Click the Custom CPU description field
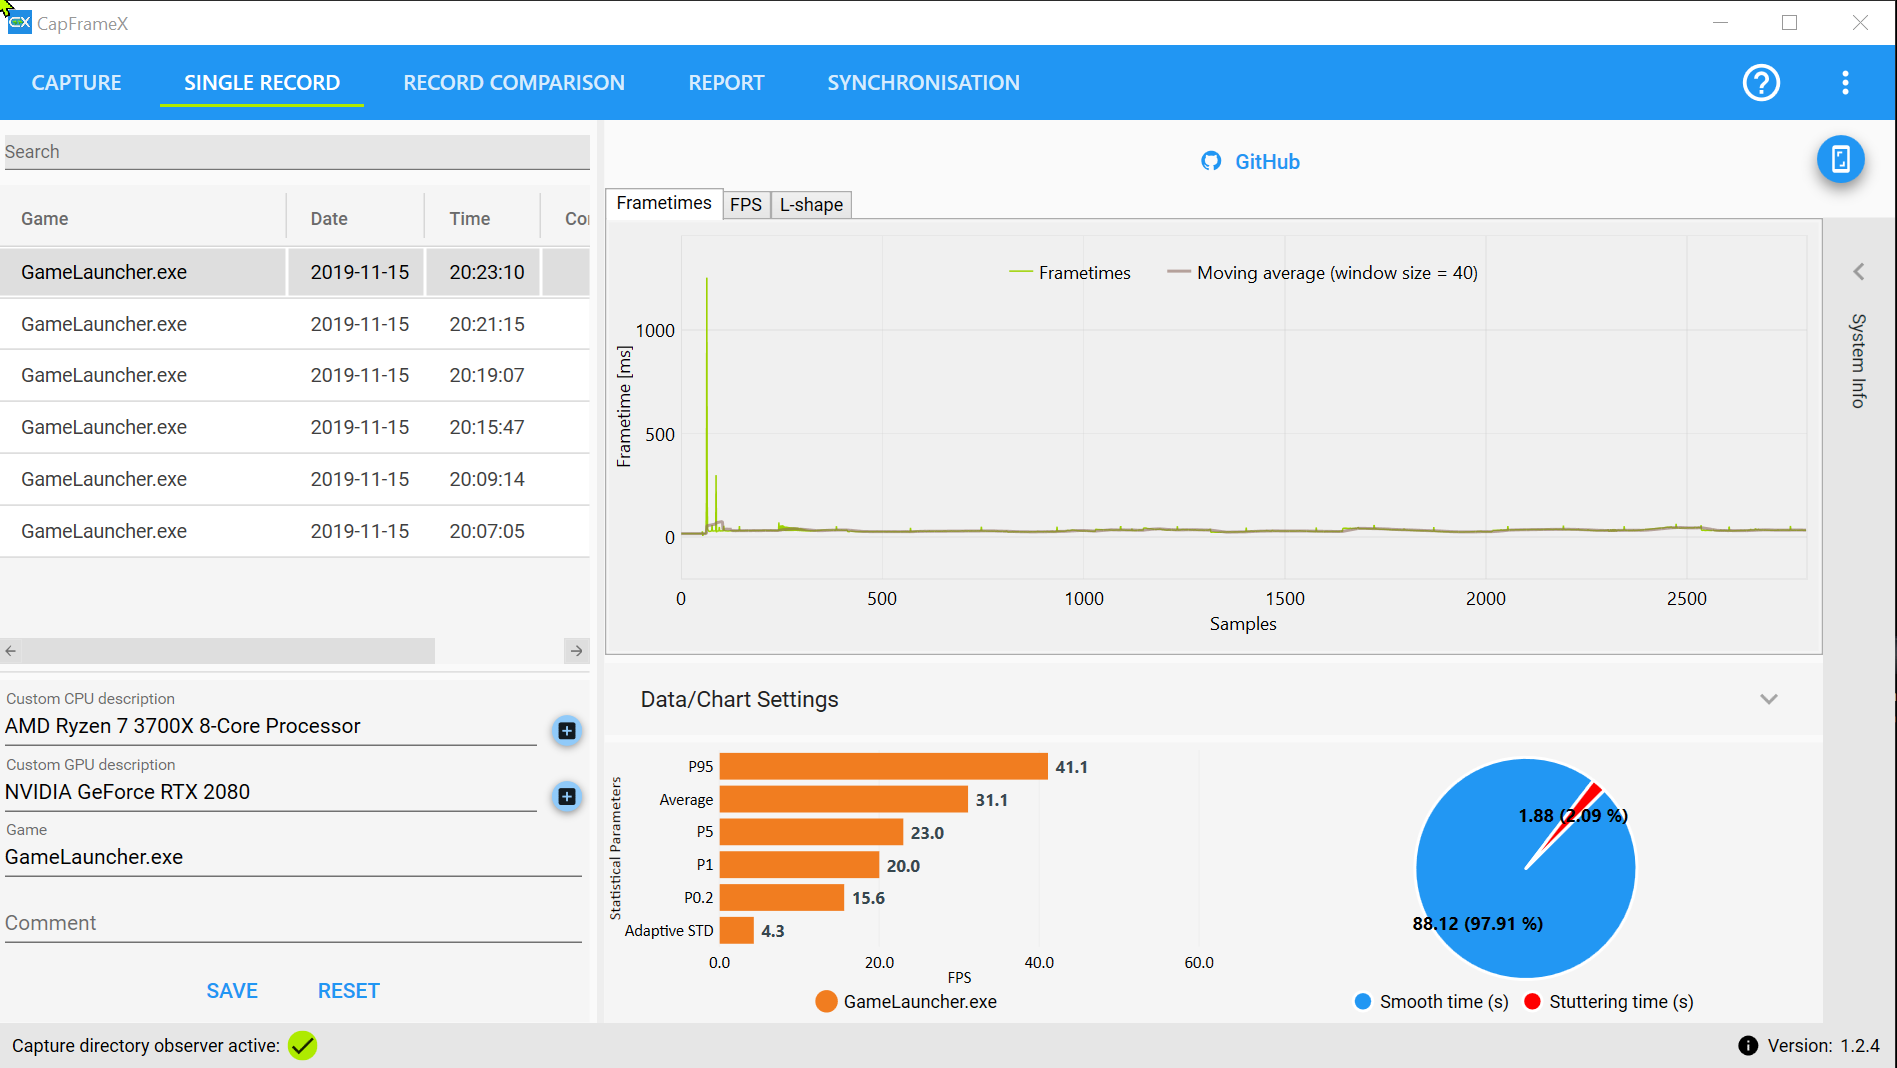Screen dimensions: 1897x1068 [x=271, y=726]
